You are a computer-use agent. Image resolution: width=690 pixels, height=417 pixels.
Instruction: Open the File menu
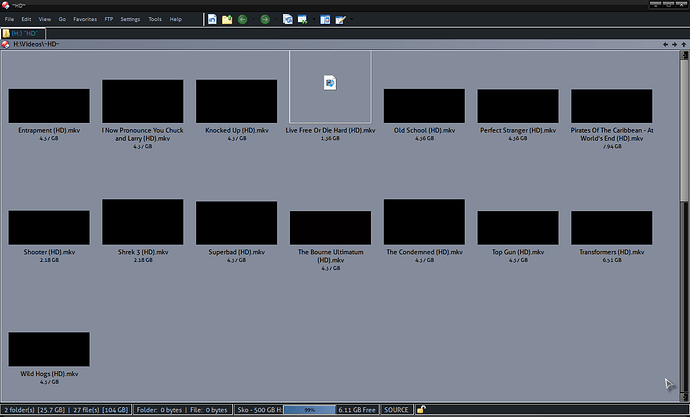coord(9,19)
